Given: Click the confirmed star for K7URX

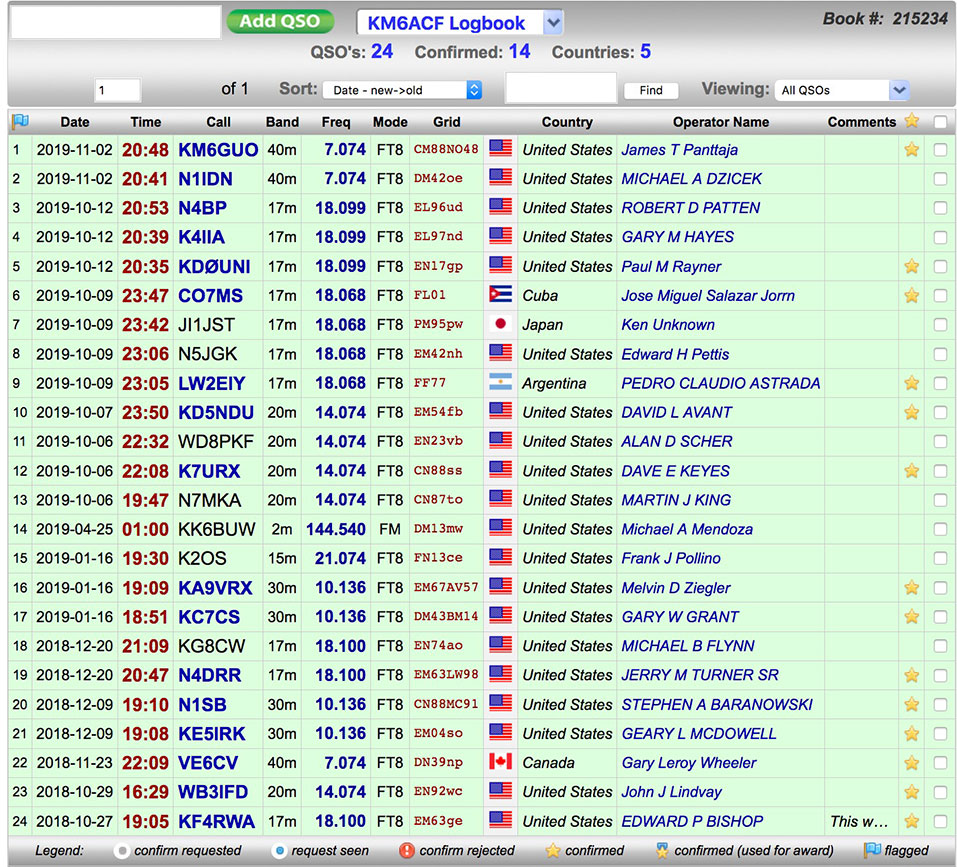Looking at the screenshot, I should pos(912,471).
